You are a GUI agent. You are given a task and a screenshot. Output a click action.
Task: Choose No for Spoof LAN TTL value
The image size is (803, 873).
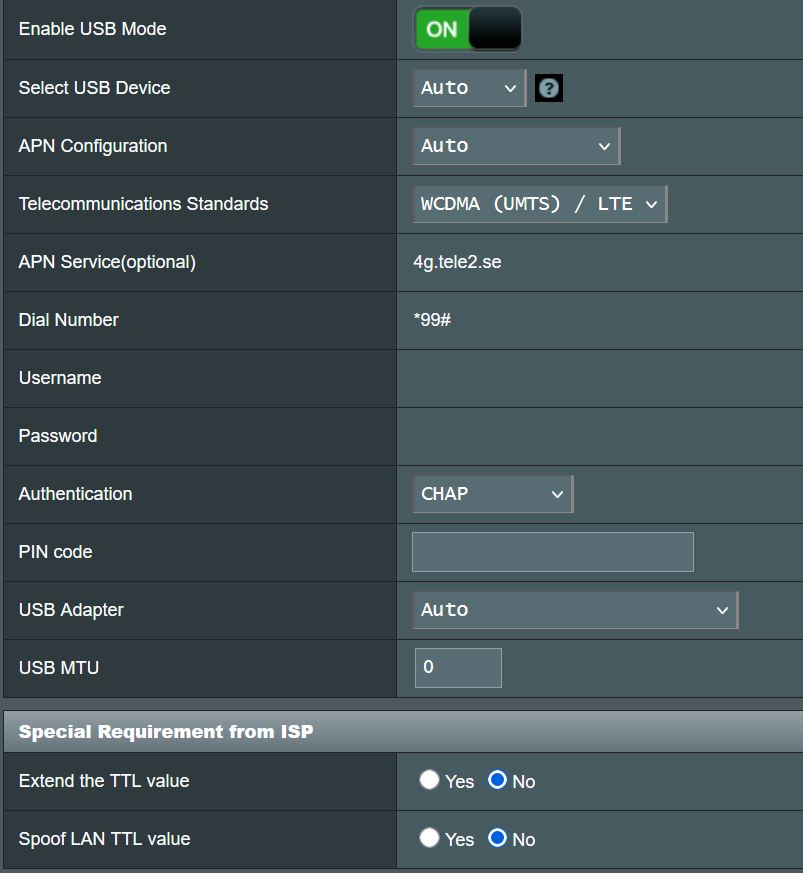[497, 838]
